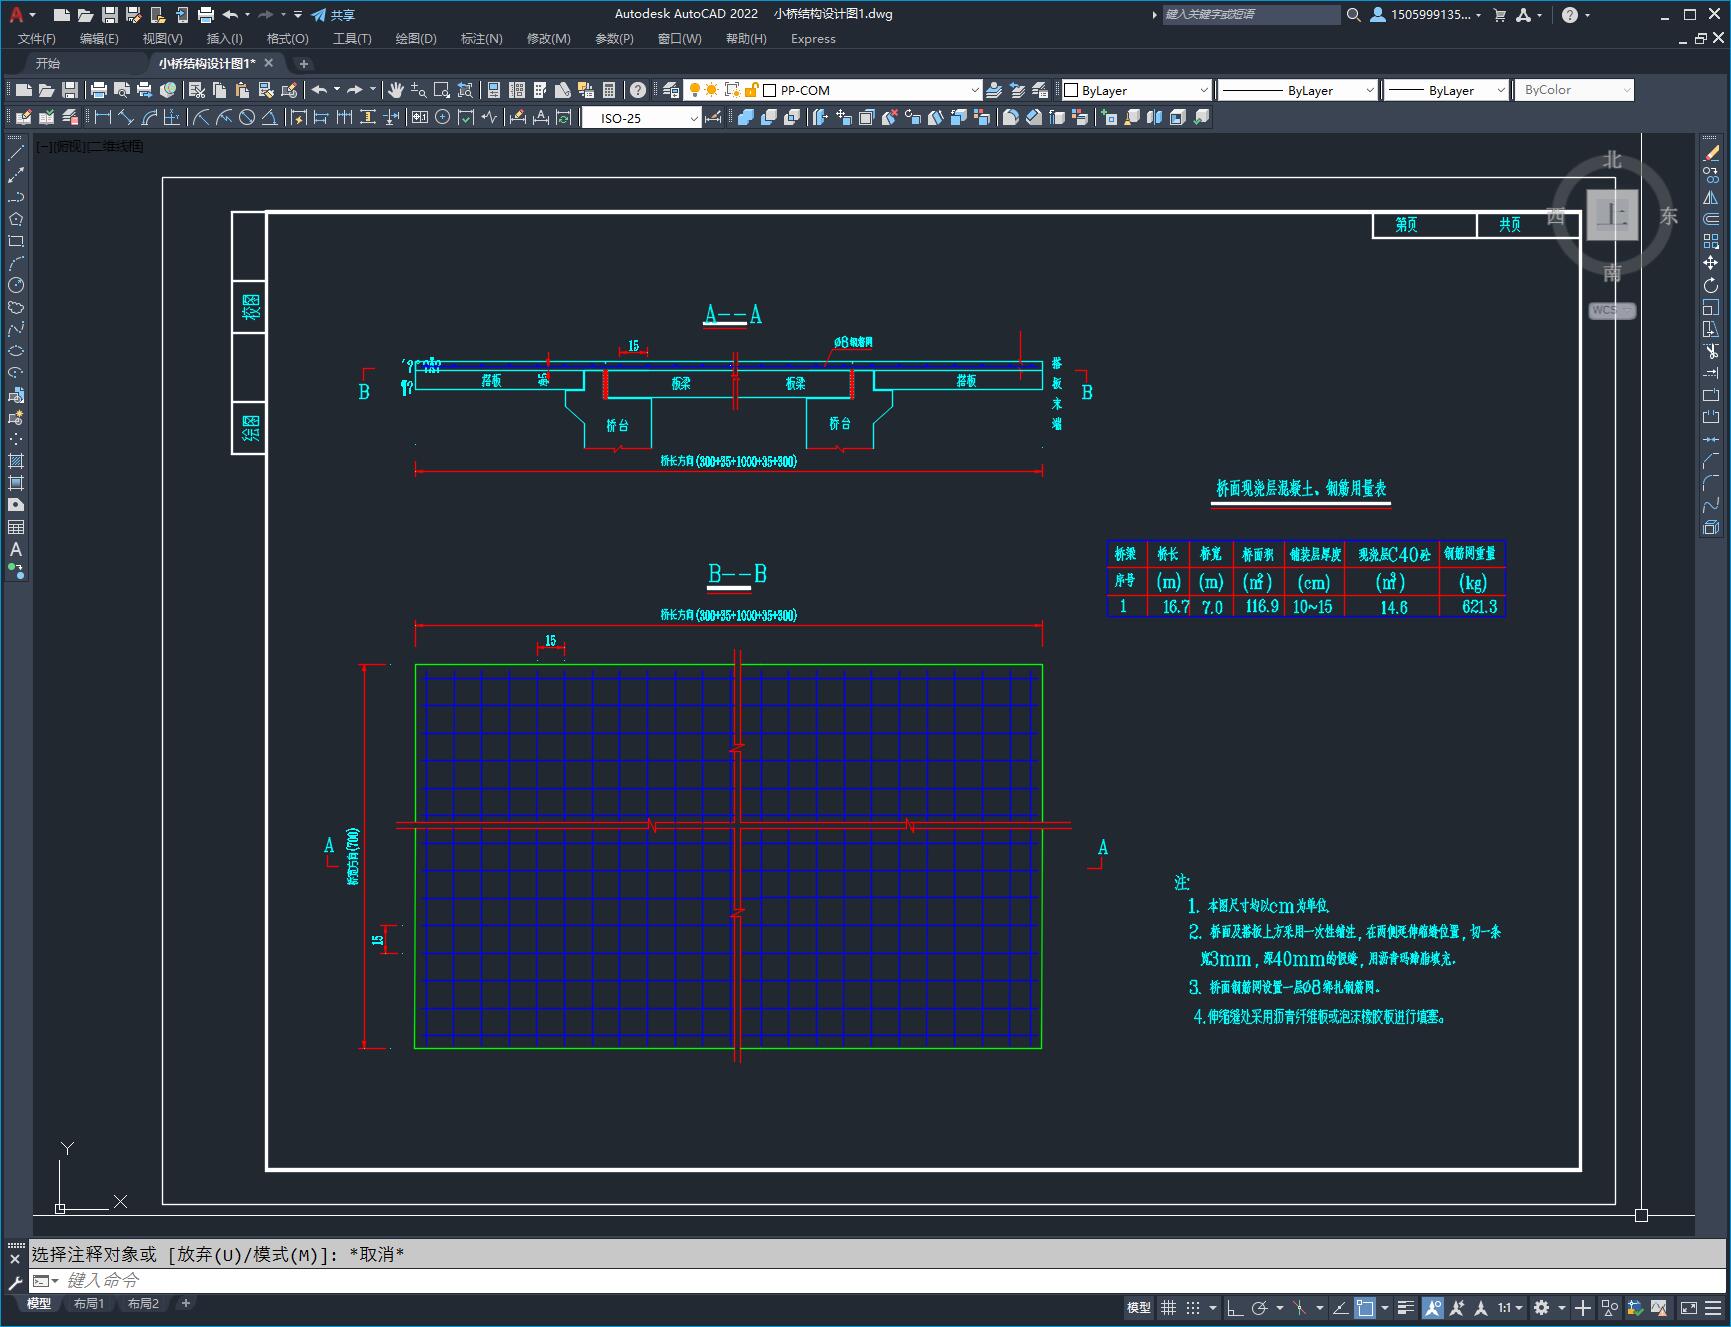Click the Erase tool in modify toolbar
The image size is (1731, 1327).
tap(1711, 154)
